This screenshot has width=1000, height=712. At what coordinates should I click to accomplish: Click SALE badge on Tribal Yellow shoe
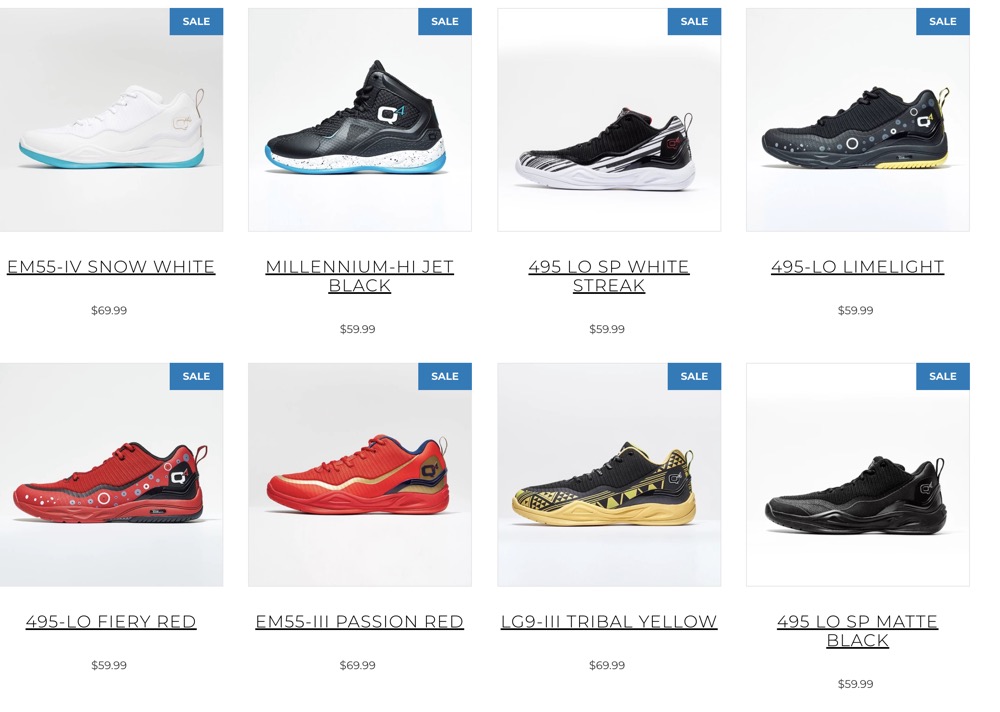click(x=694, y=376)
